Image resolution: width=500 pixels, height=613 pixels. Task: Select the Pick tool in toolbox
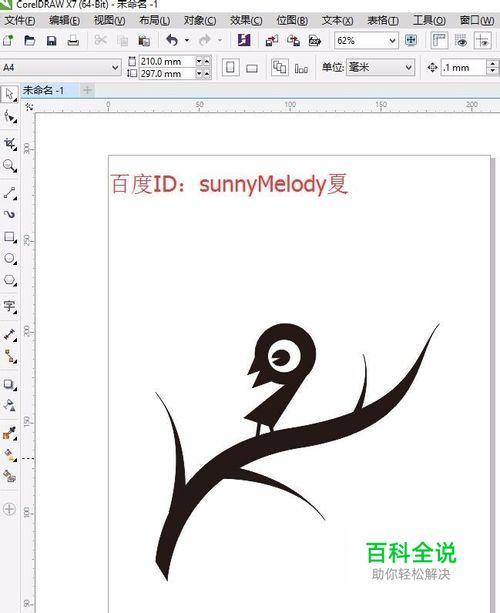pyautogui.click(x=9, y=94)
